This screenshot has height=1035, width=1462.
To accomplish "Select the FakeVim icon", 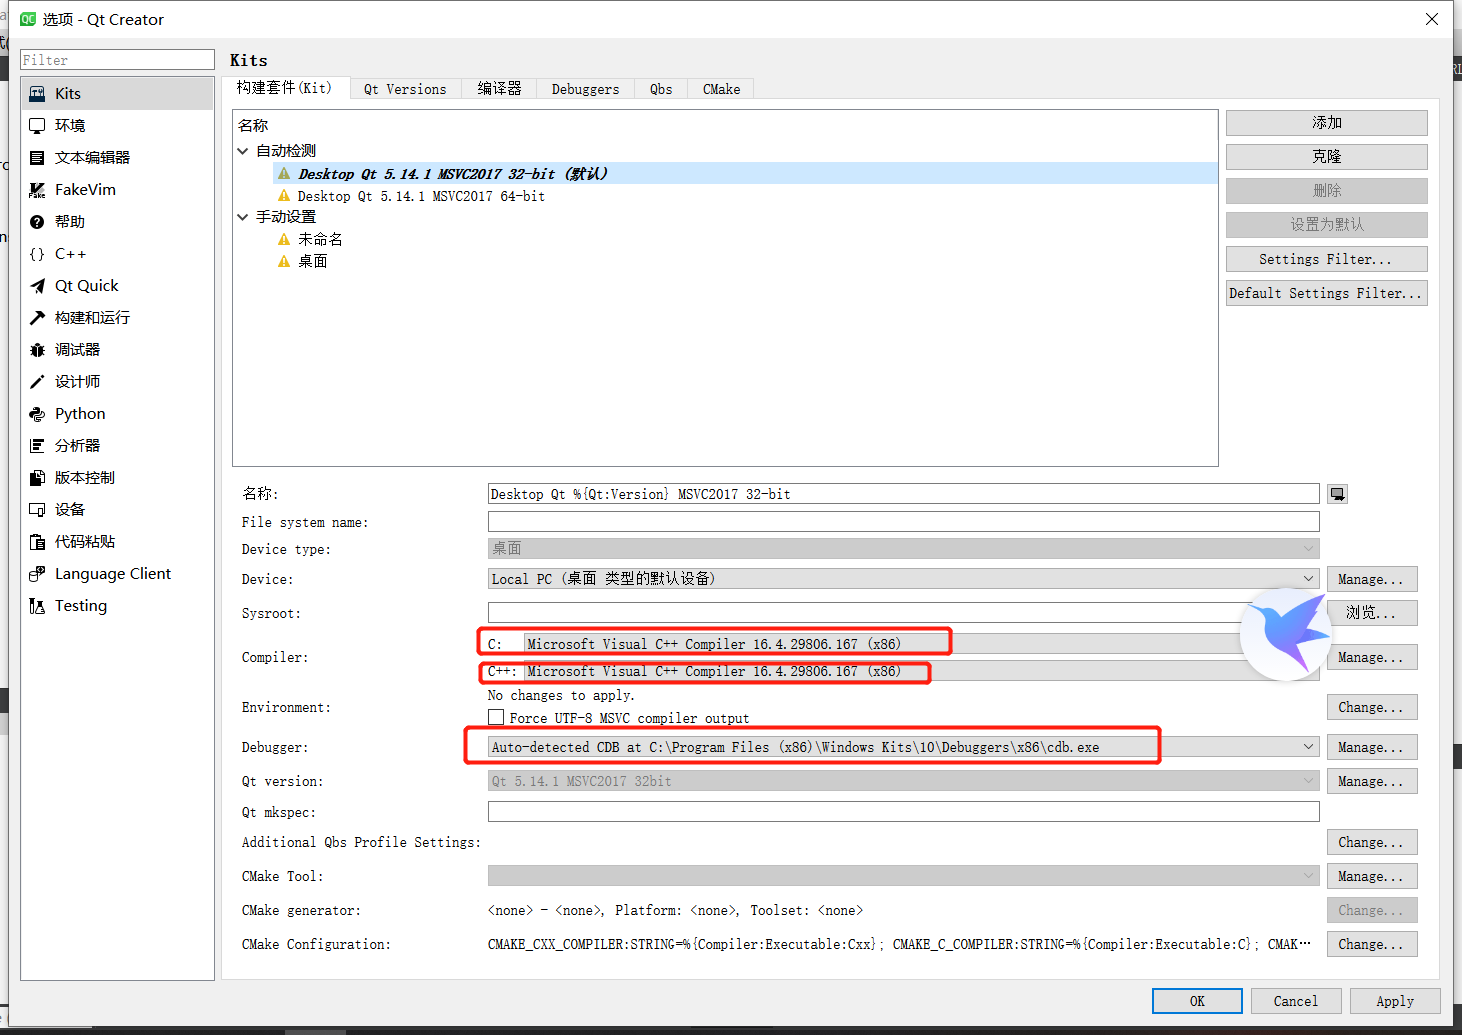I will click(x=37, y=190).
